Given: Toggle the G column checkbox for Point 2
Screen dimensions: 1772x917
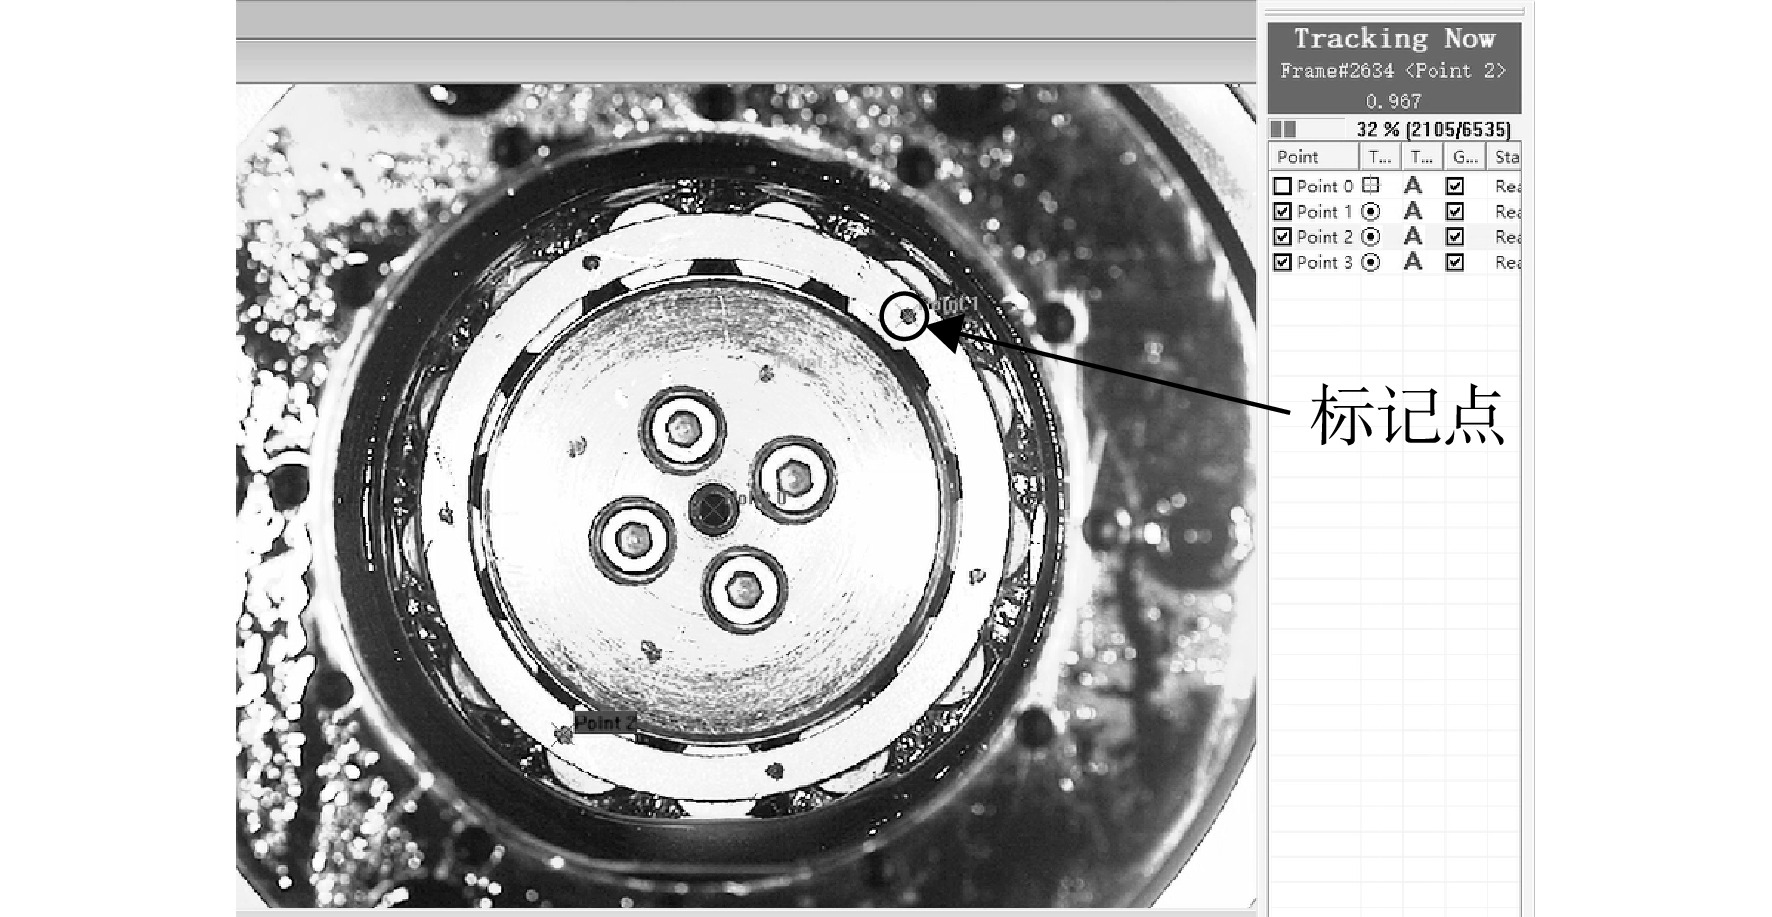Looking at the screenshot, I should point(1455,237).
